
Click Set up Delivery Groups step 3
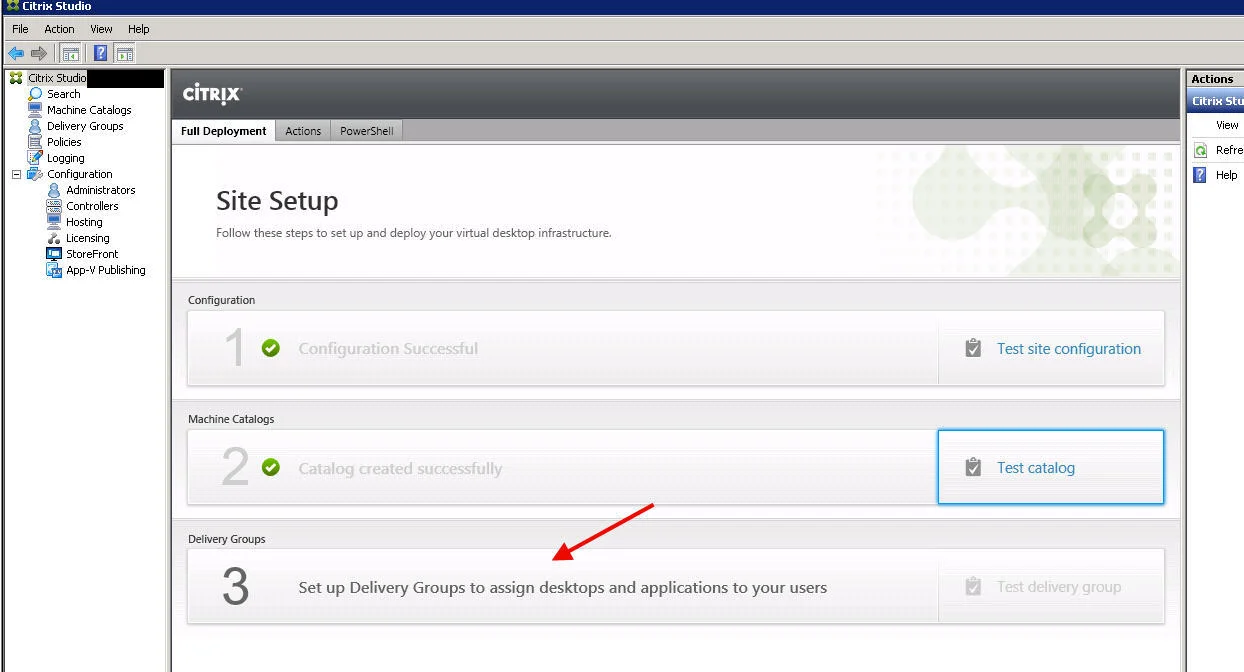coord(562,587)
